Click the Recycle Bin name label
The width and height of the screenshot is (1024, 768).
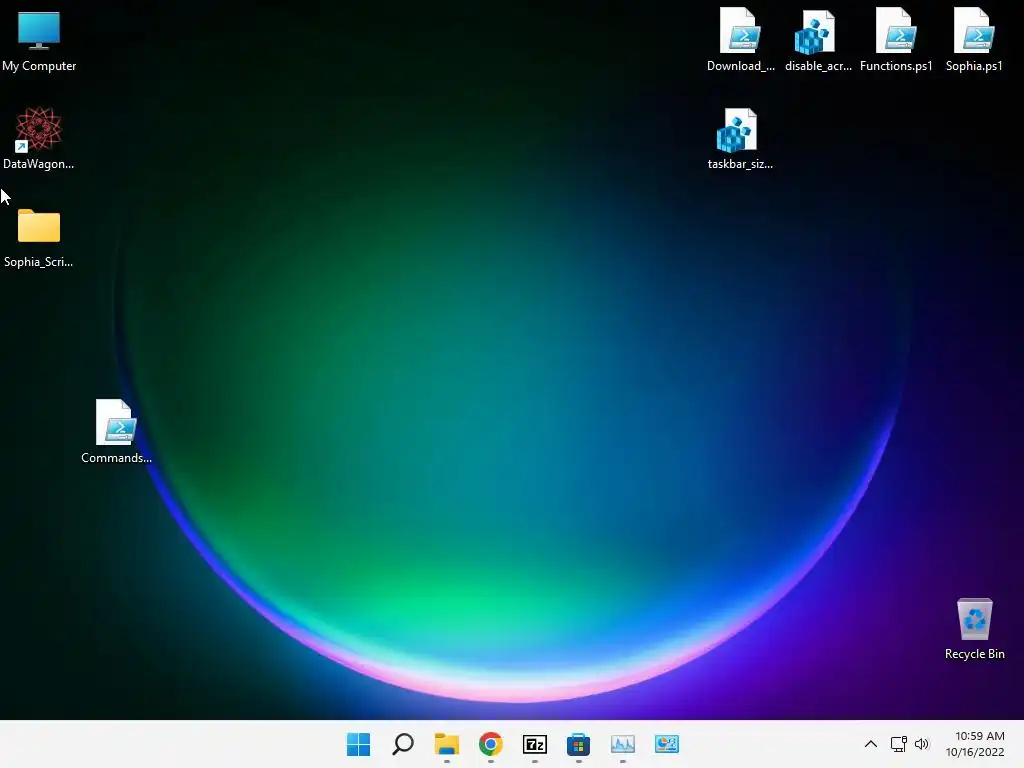pyautogui.click(x=974, y=654)
